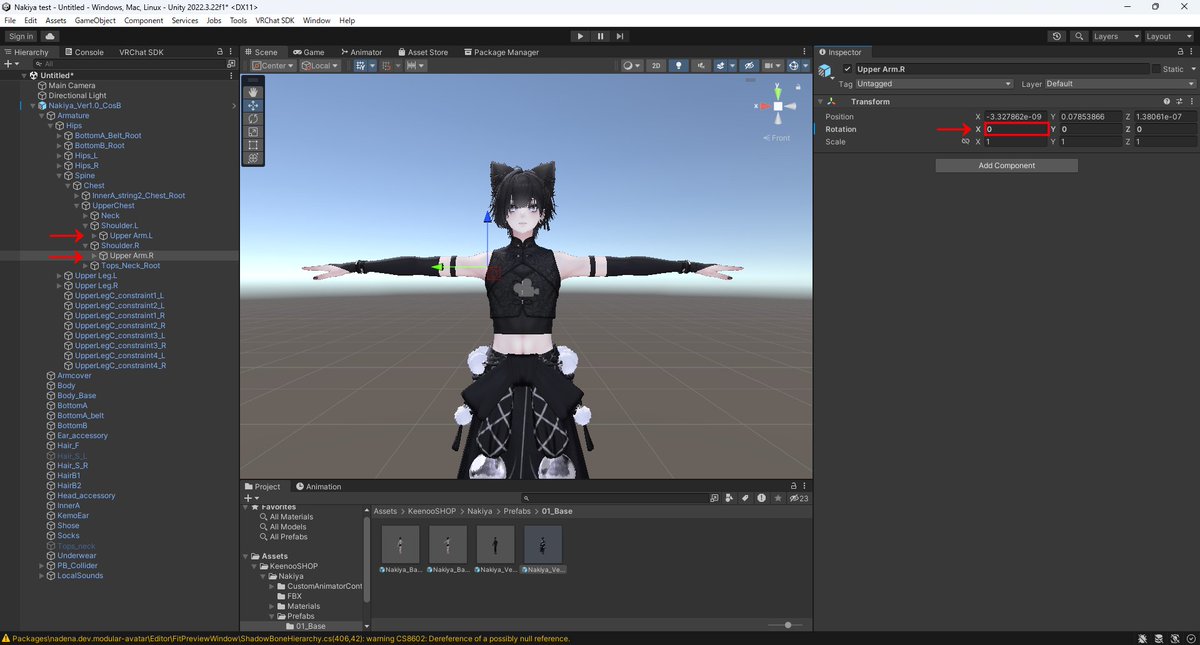Viewport: 1200px width, 645px height.
Task: Open the Component menu
Action: click(x=144, y=20)
